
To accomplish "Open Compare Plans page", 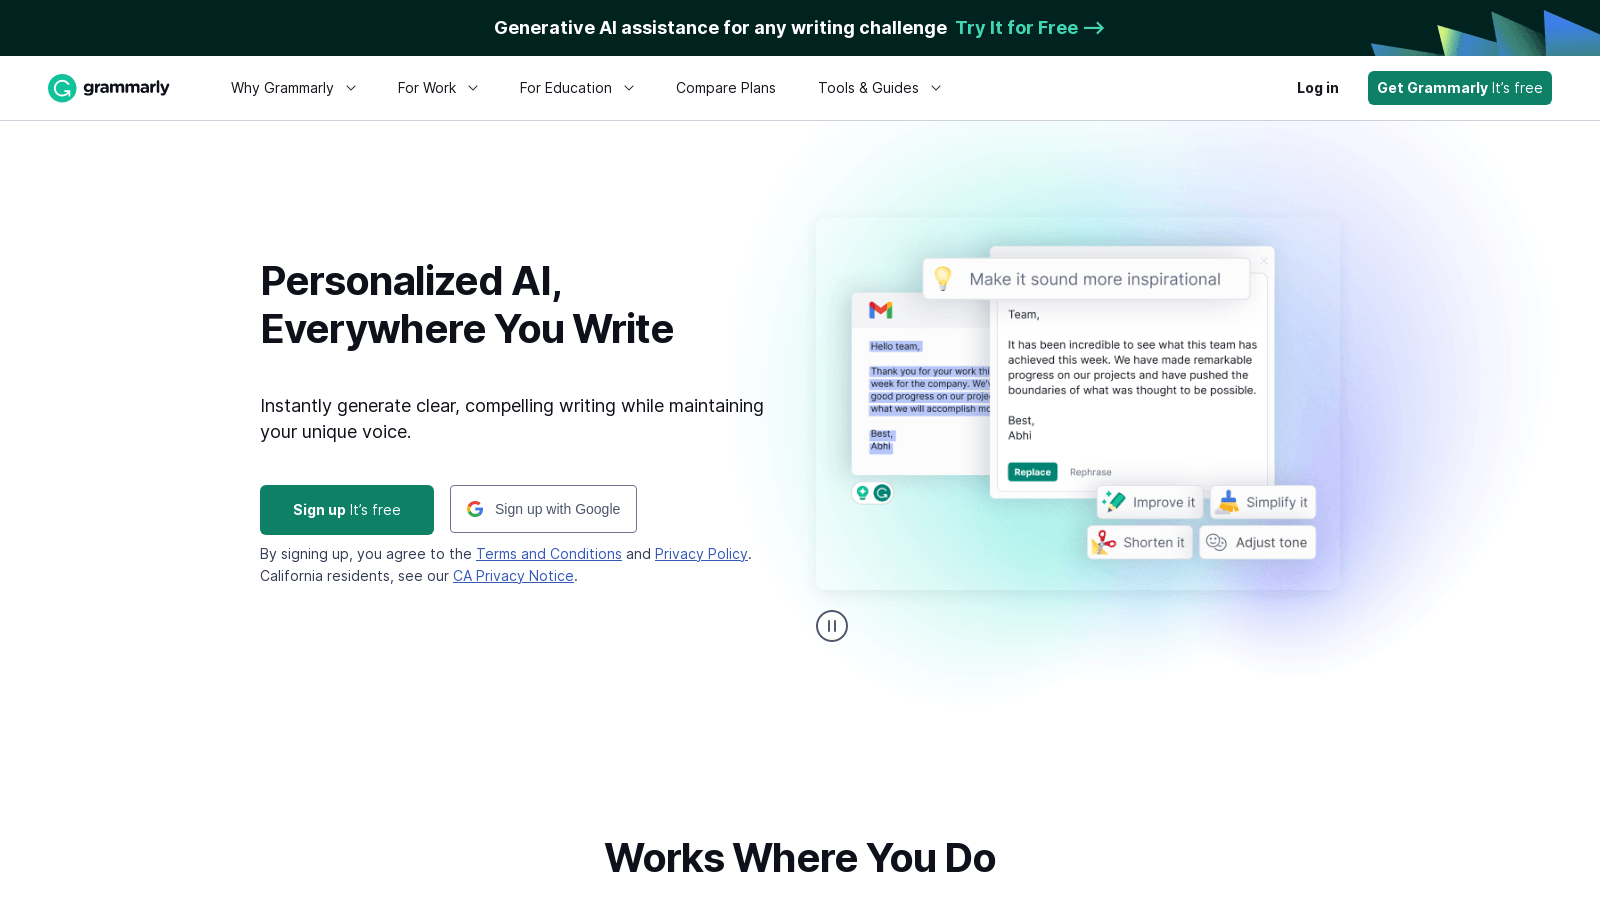I will 726,88.
